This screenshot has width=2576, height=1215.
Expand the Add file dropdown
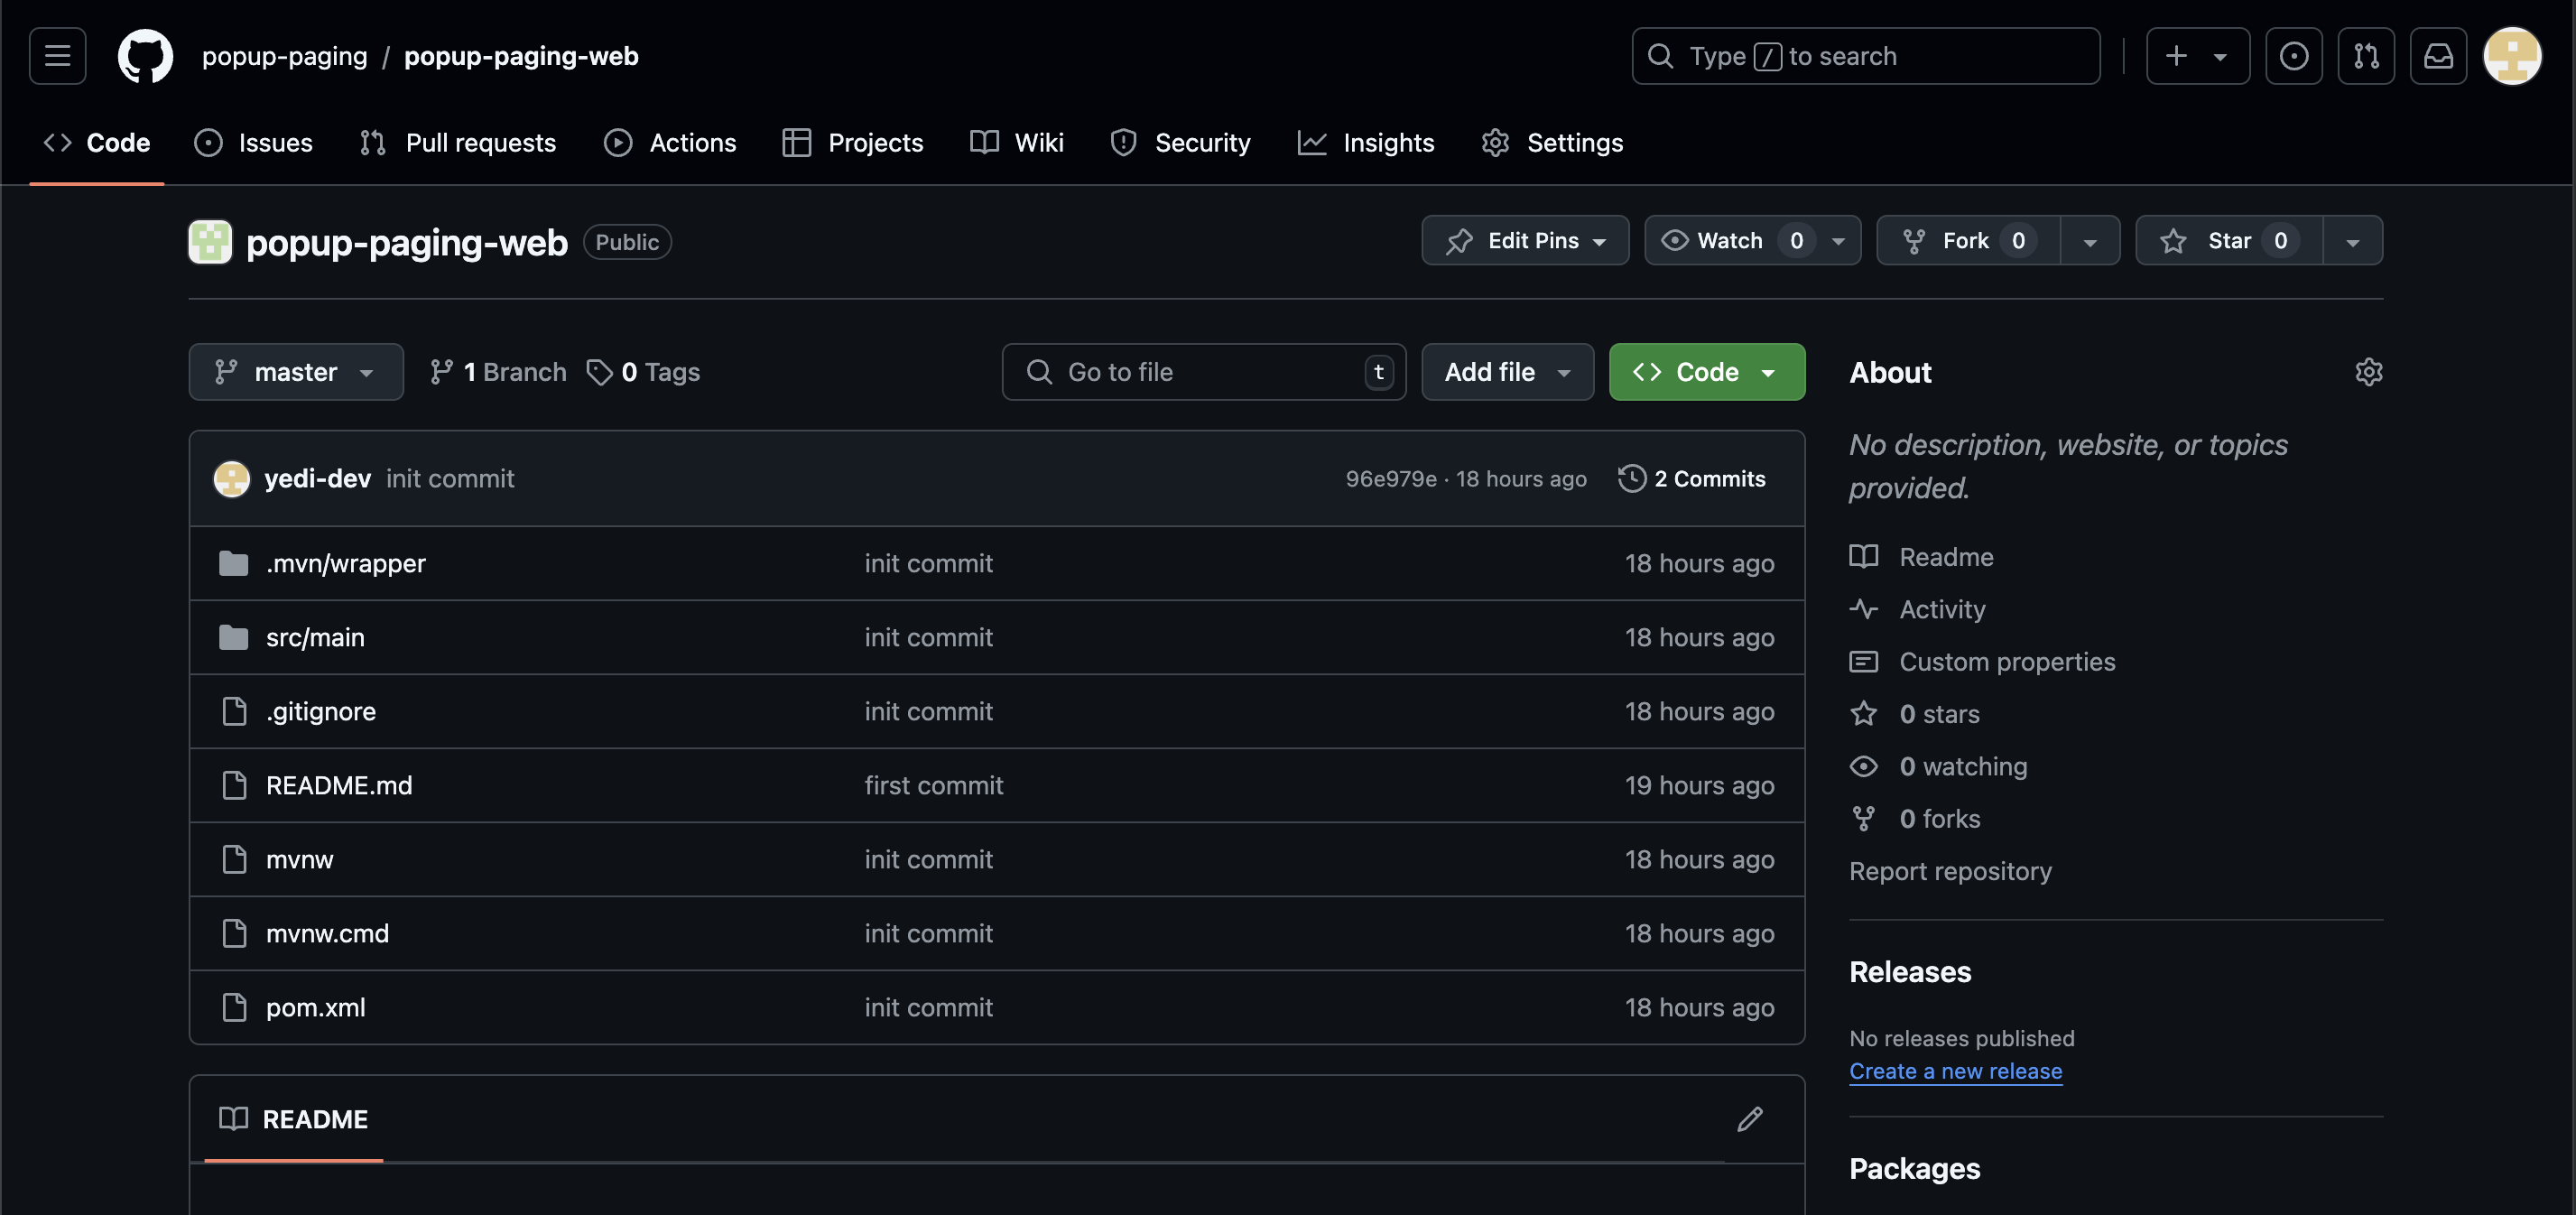[1506, 372]
